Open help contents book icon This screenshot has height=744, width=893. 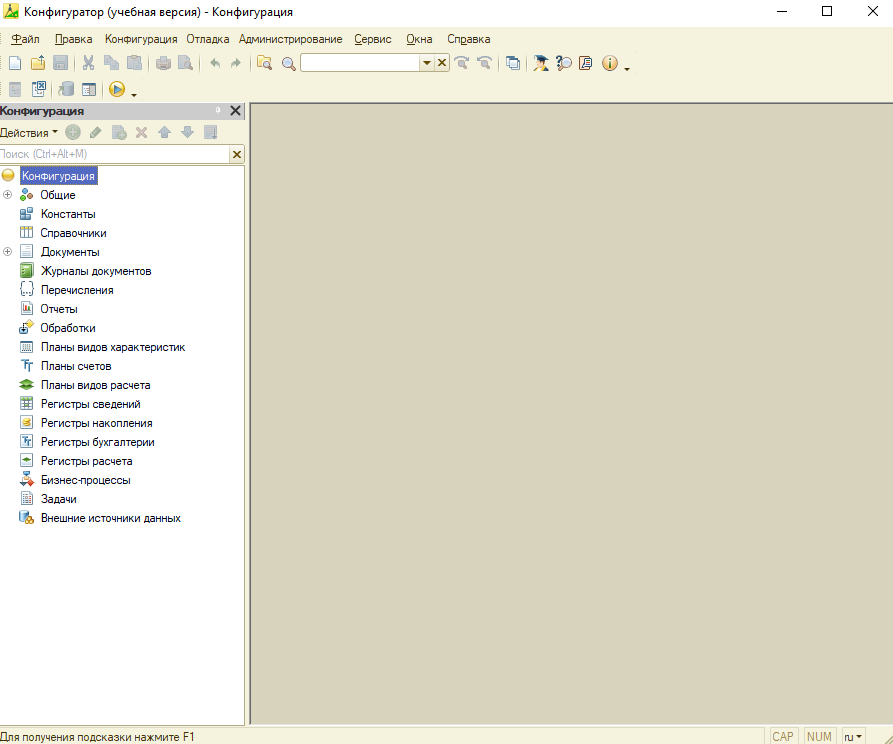[586, 63]
